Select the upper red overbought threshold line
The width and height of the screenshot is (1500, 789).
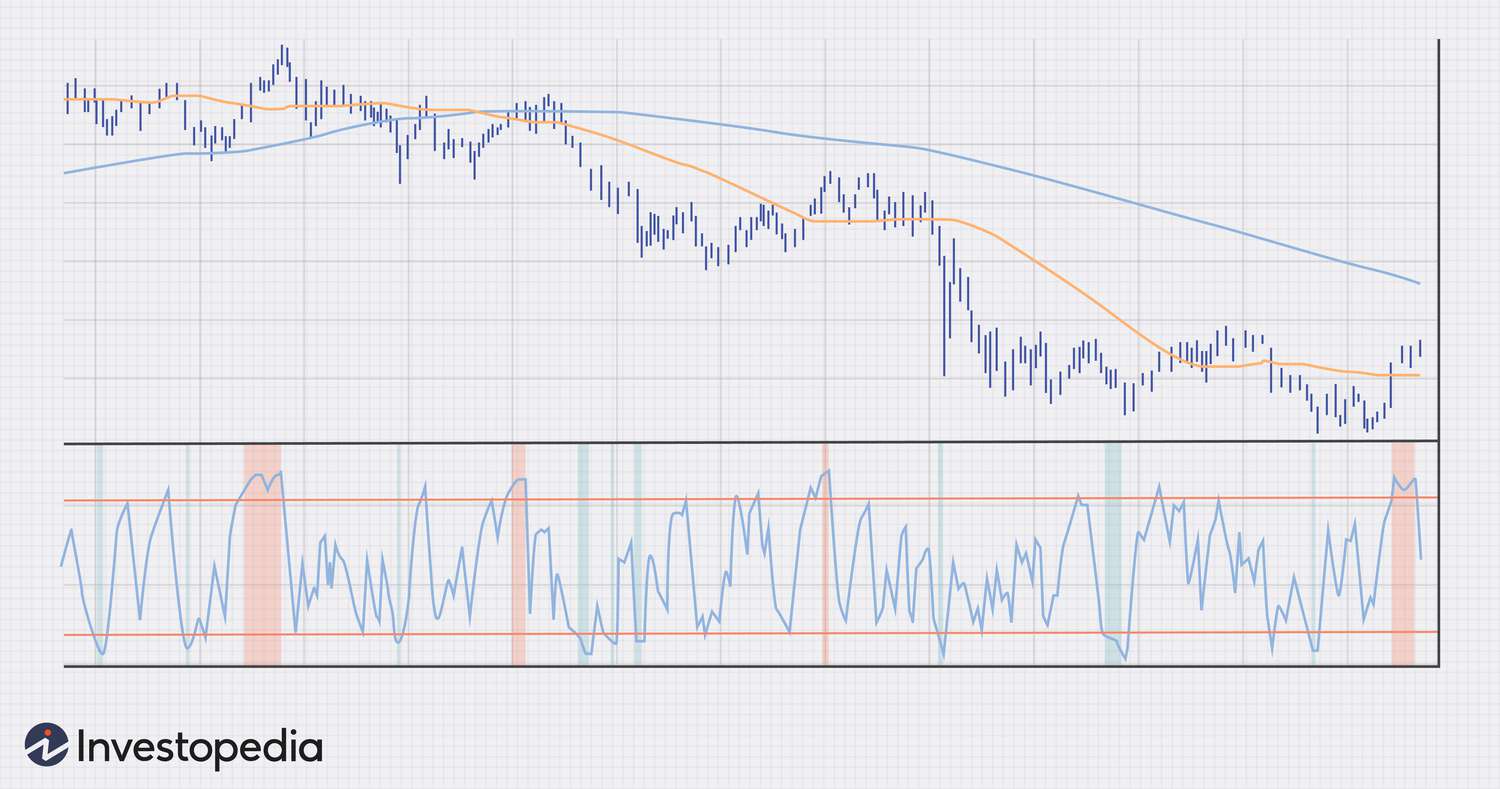750,498
